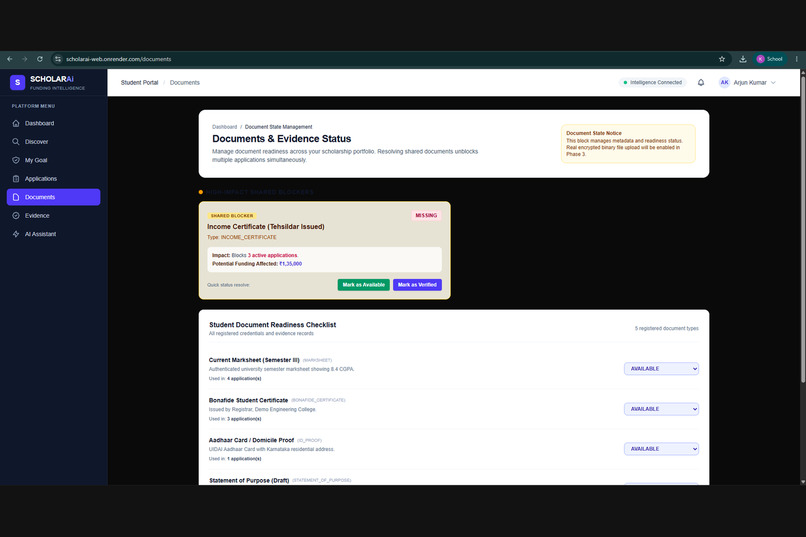Click the Intelligence Connected status badge

652,83
